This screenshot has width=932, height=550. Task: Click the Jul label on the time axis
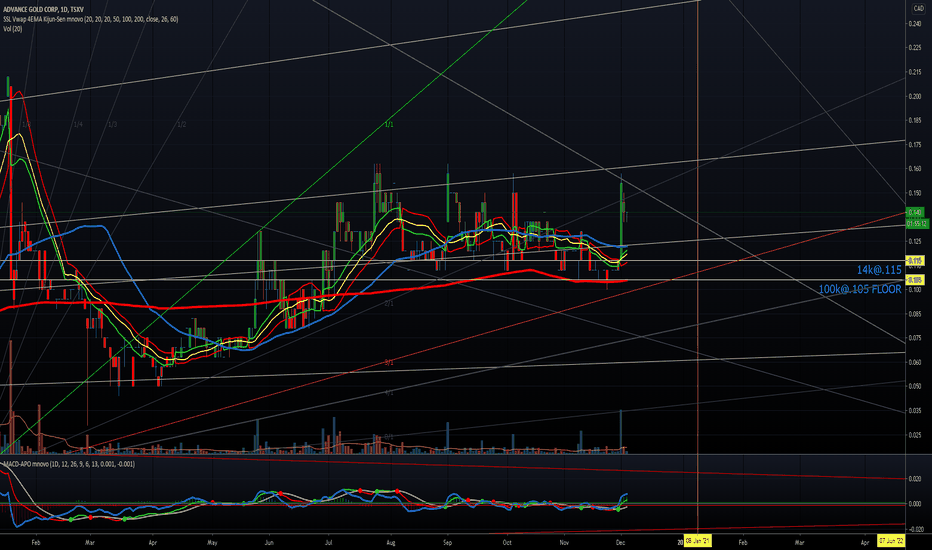click(x=329, y=542)
